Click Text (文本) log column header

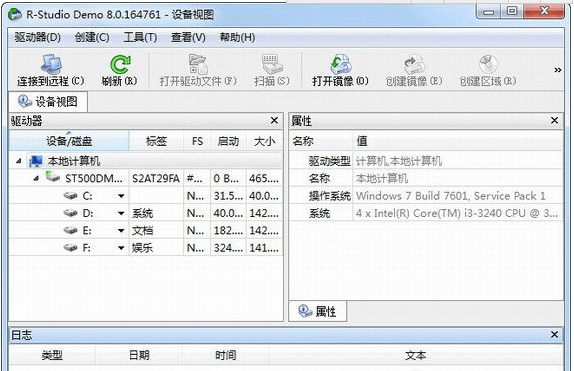[x=415, y=355]
